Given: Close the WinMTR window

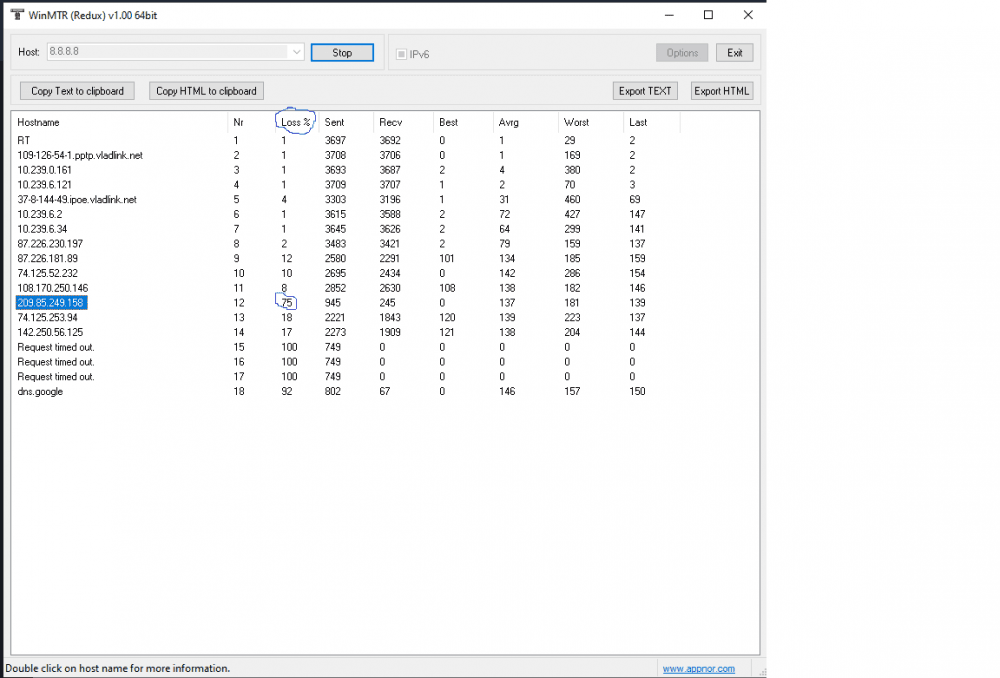Looking at the screenshot, I should [x=748, y=15].
